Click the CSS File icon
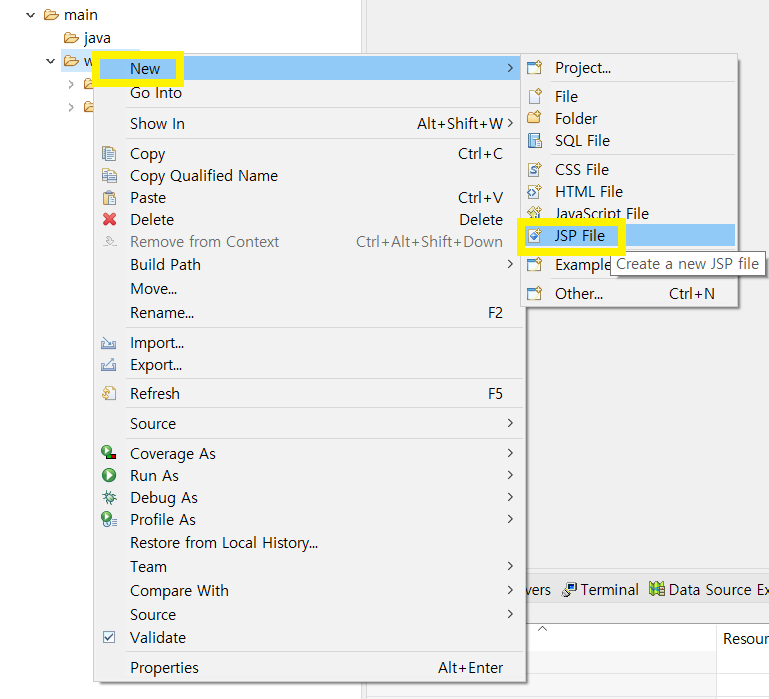The width and height of the screenshot is (769, 699). coord(535,169)
